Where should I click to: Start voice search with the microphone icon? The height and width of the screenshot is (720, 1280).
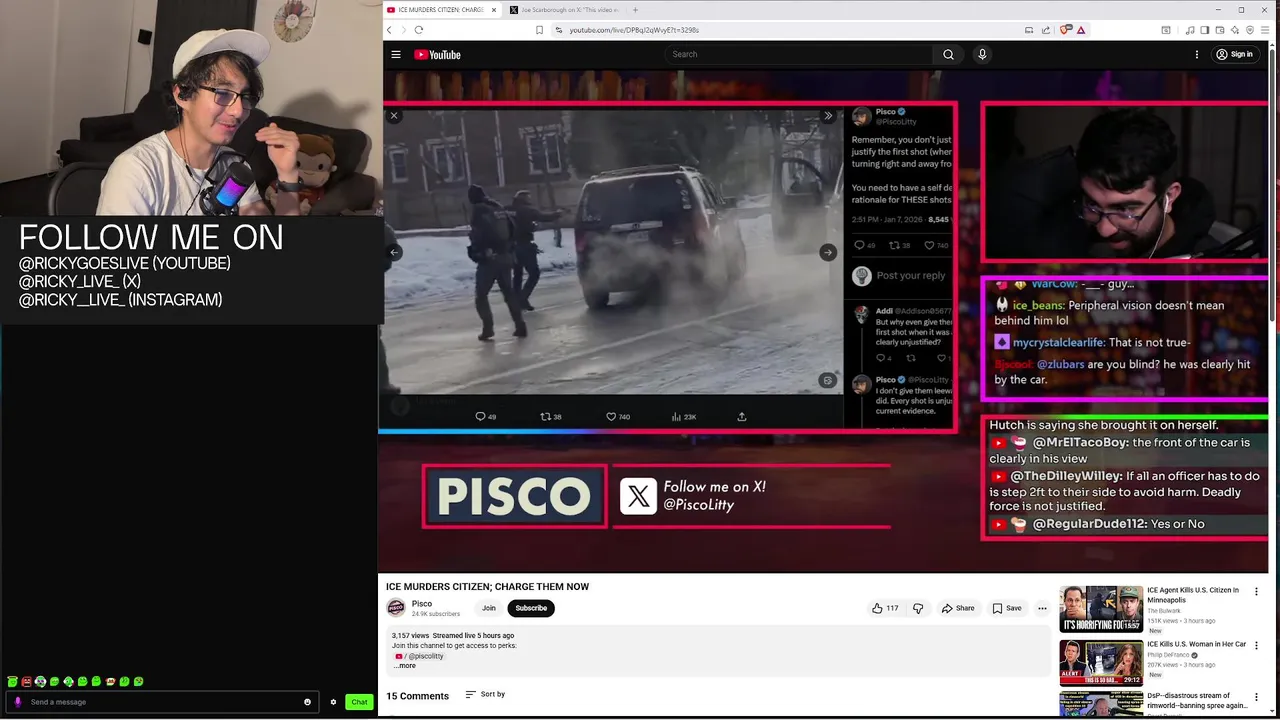[x=982, y=54]
